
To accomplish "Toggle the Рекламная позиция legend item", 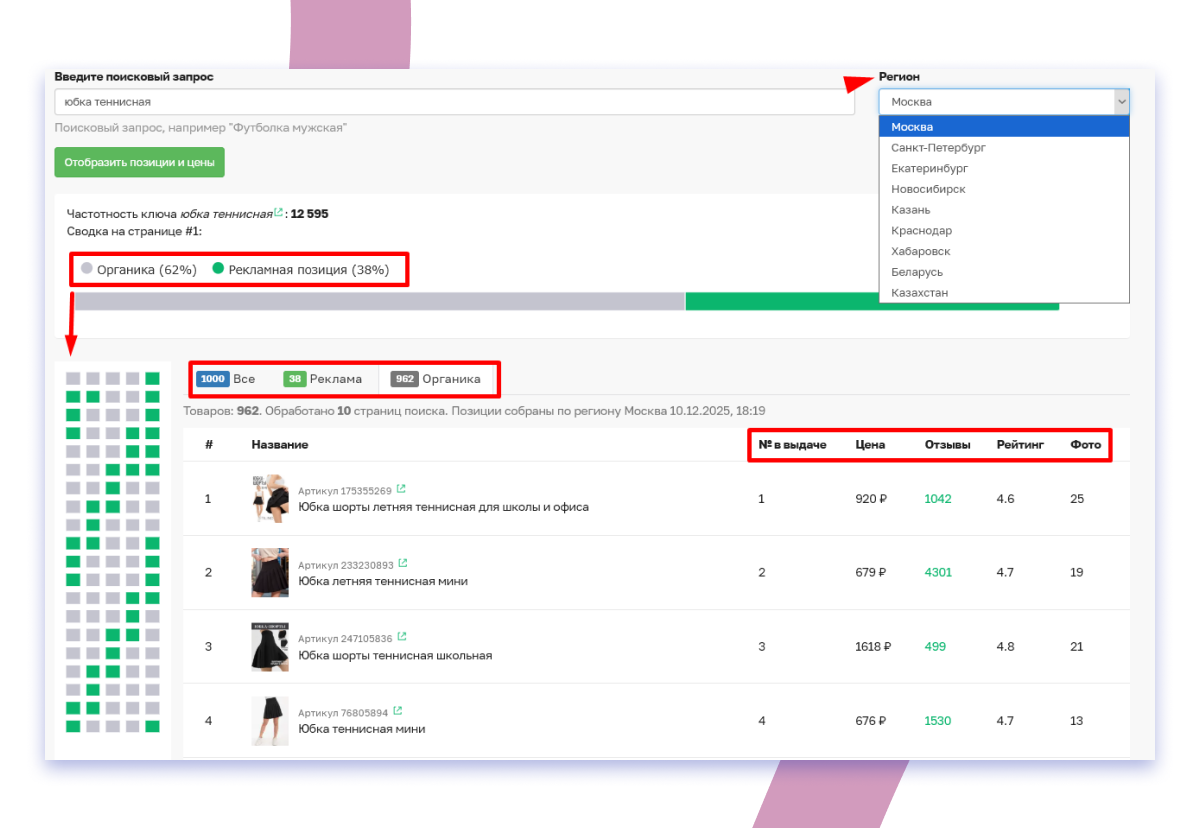I will [x=300, y=270].
